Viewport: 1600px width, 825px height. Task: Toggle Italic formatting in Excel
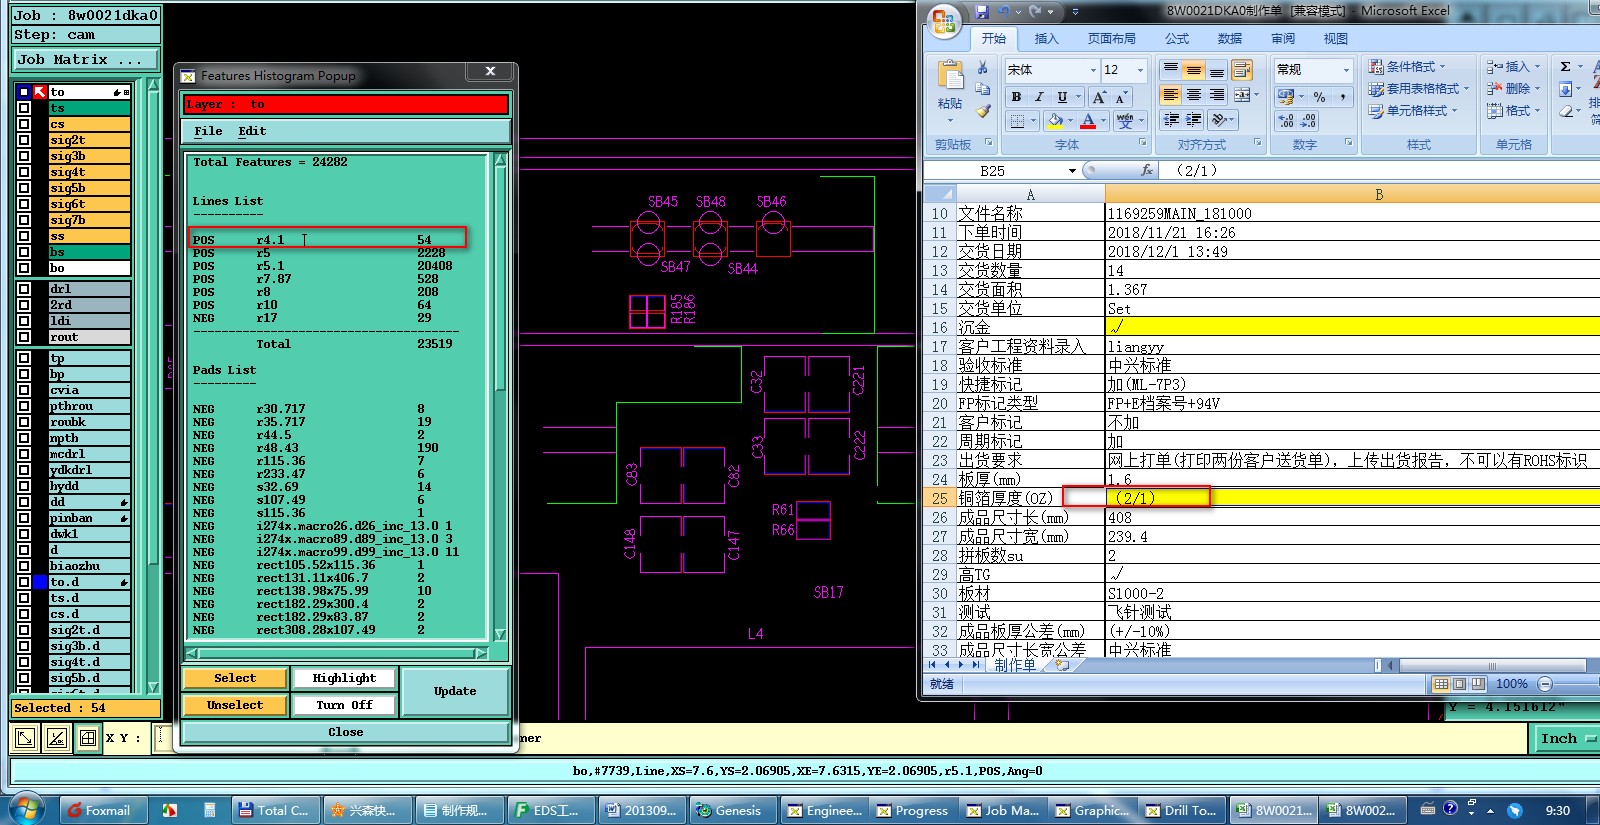(x=1039, y=97)
